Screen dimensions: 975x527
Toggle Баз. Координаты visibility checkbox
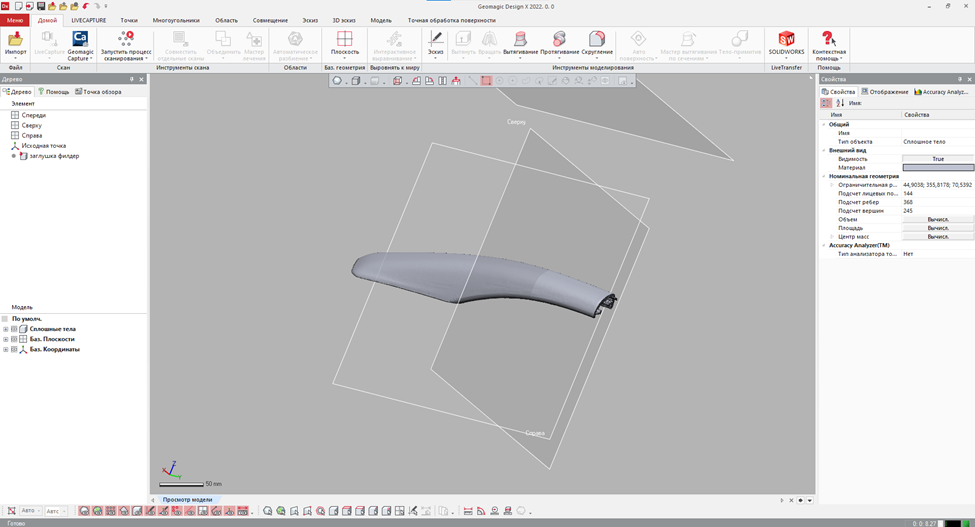coord(14,349)
